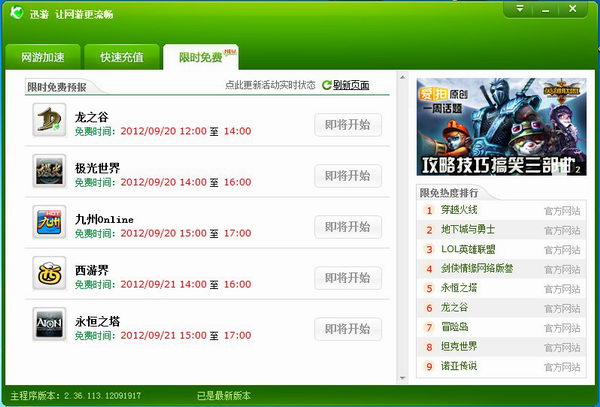Click 官方网站 link for 诺亚传说
The height and width of the screenshot is (407, 600).
tap(562, 367)
